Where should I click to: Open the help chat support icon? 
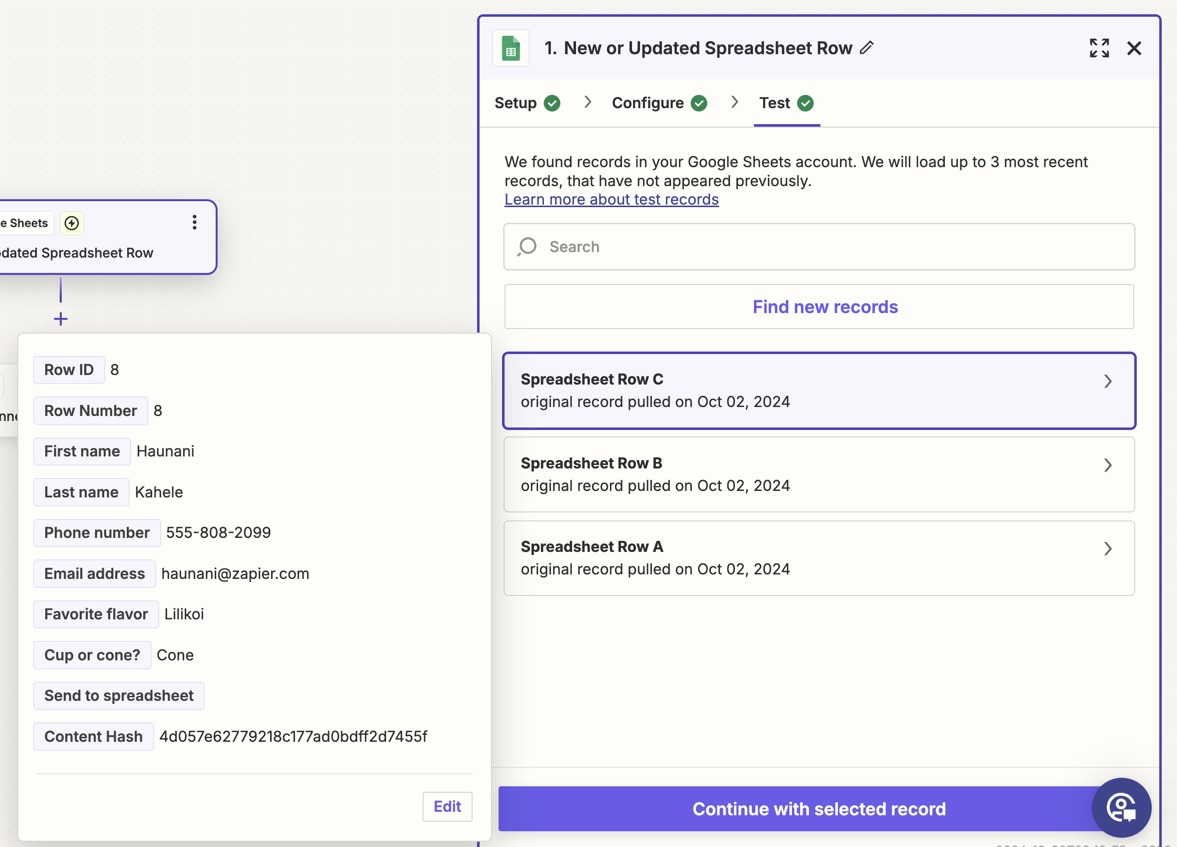pos(1121,807)
